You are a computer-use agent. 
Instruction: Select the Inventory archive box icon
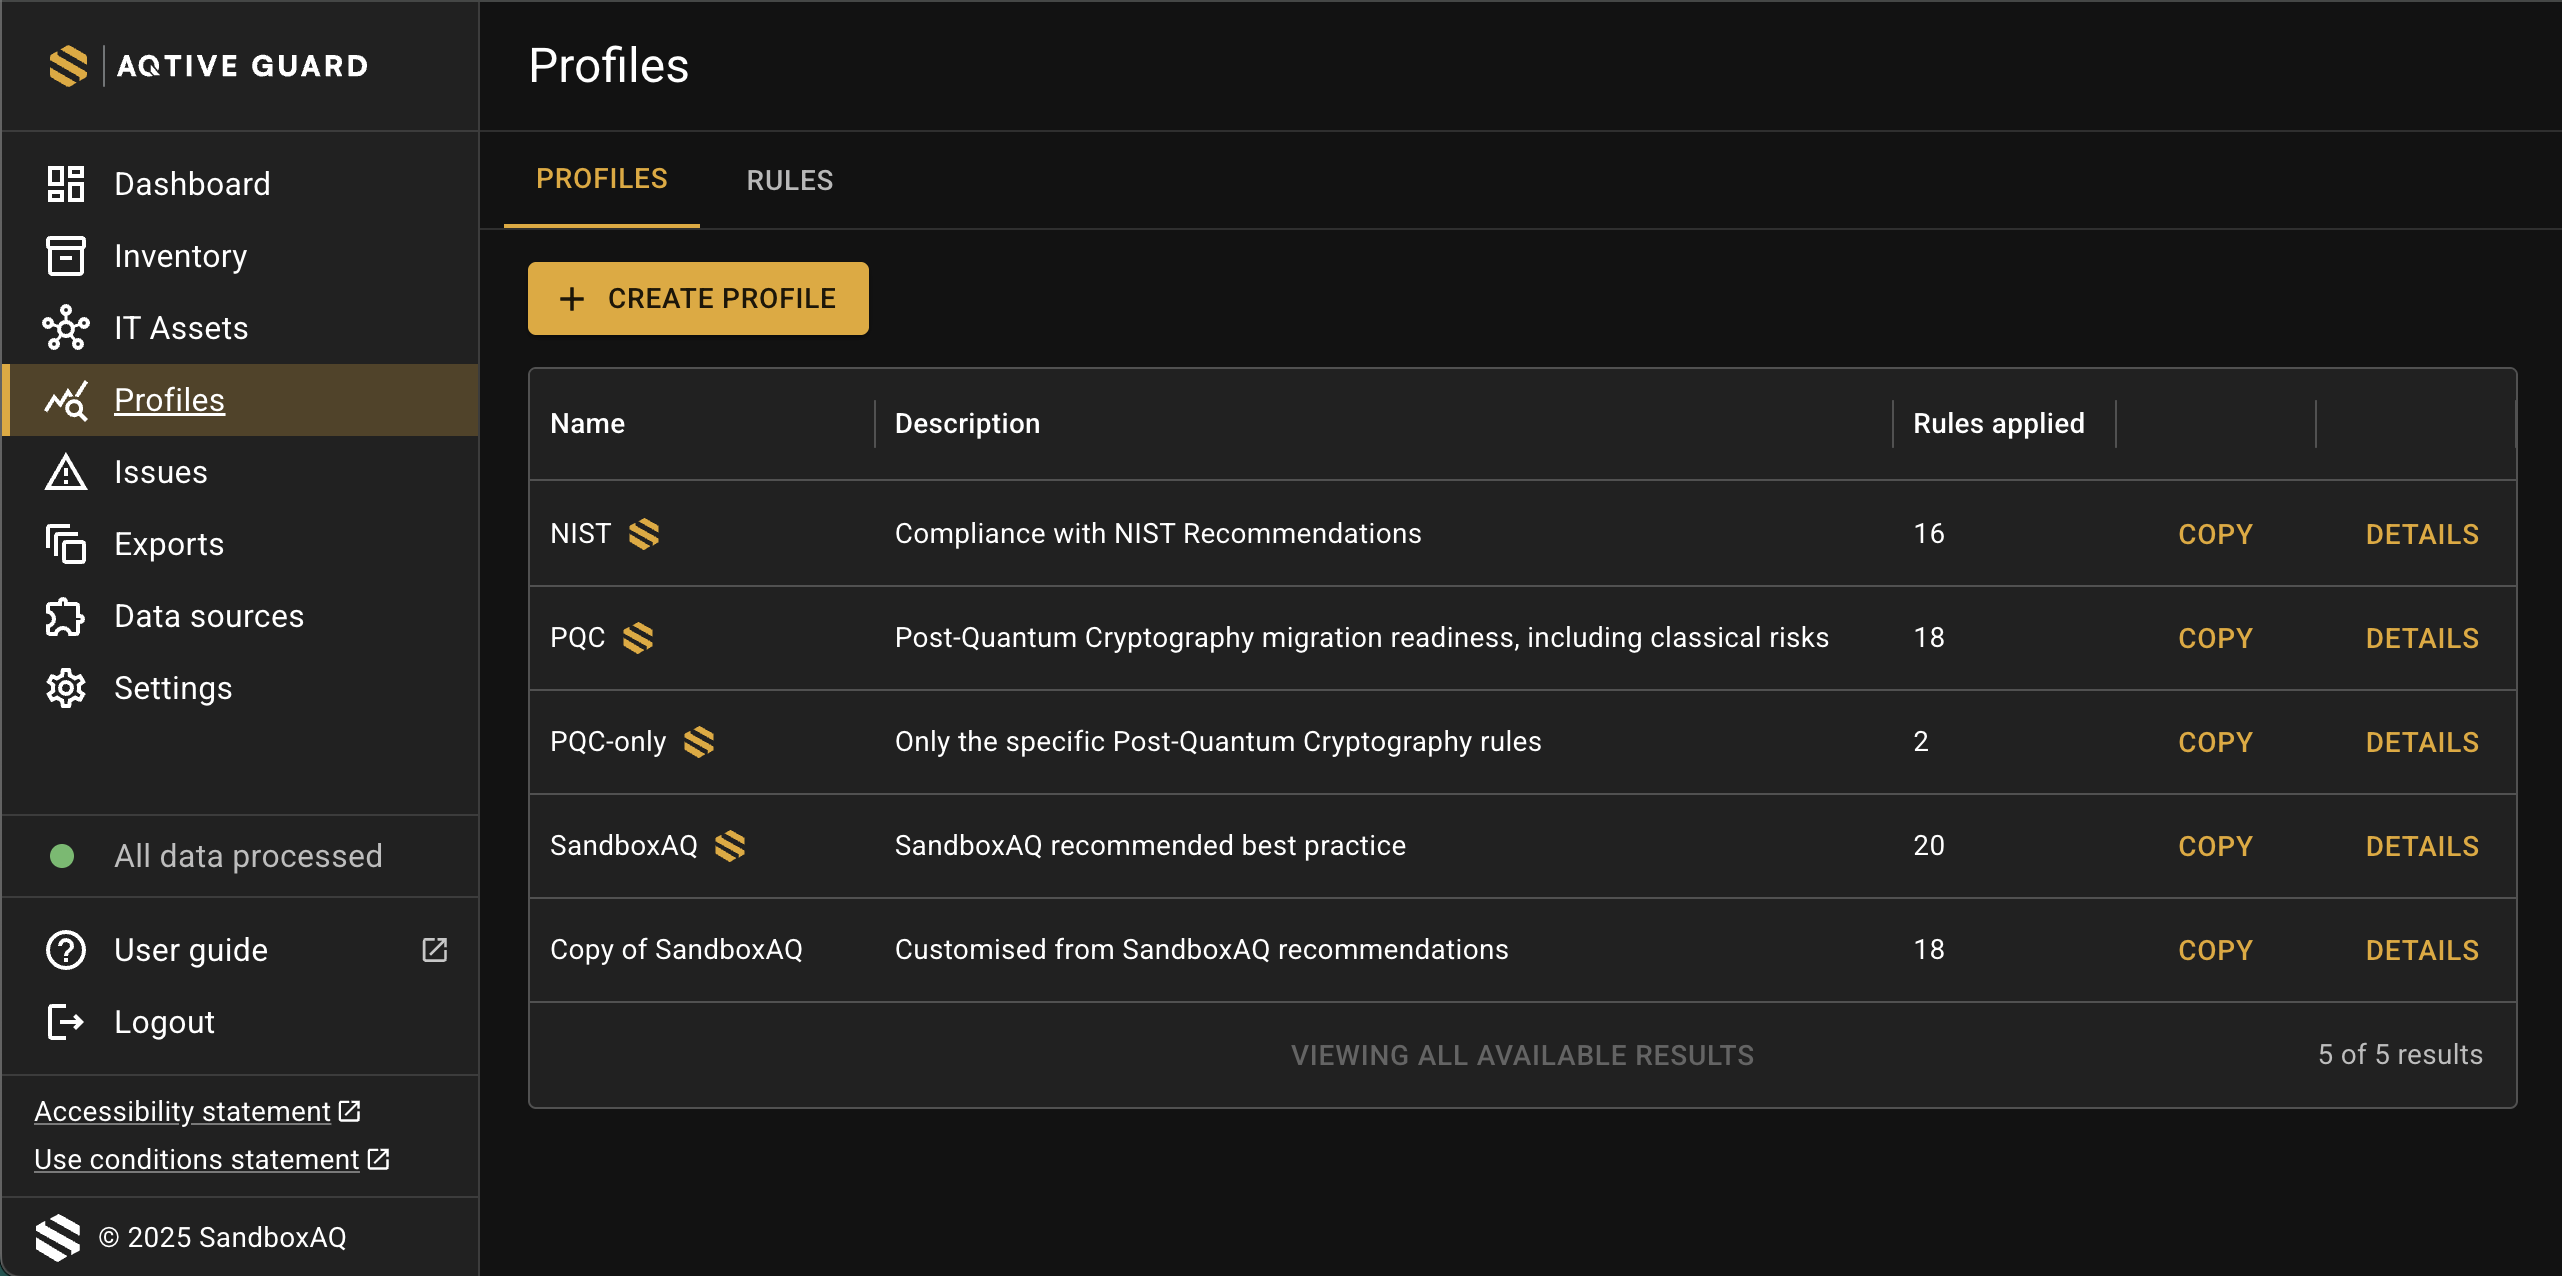(x=66, y=256)
